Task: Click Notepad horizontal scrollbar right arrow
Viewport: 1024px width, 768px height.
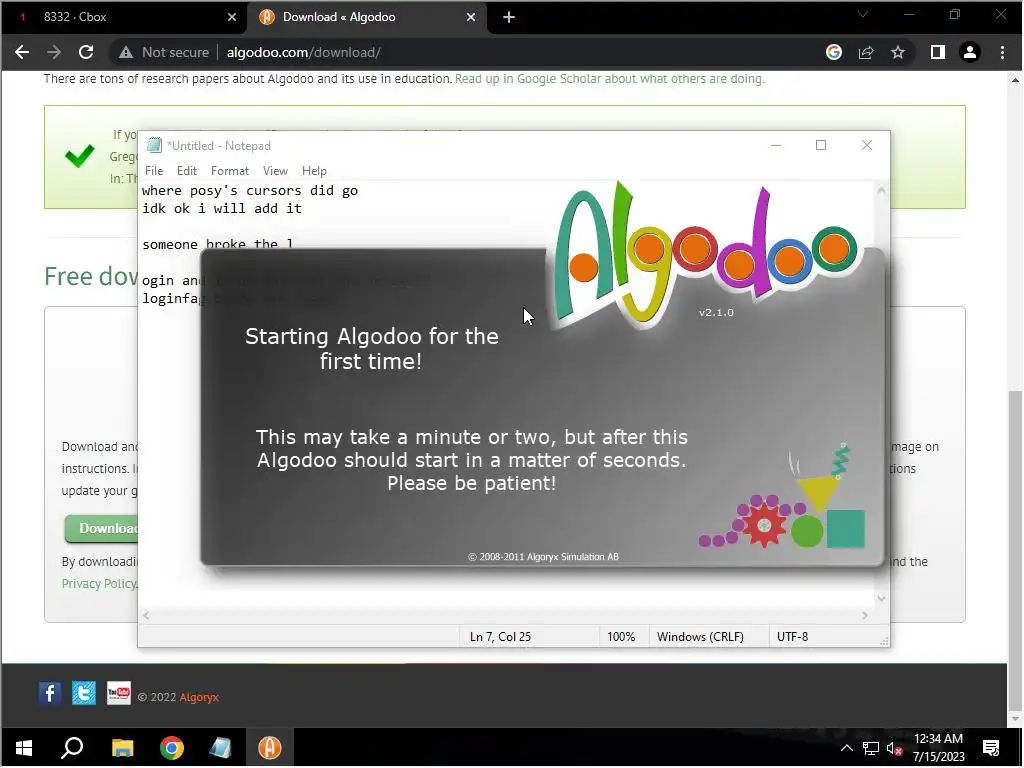Action: tap(865, 616)
